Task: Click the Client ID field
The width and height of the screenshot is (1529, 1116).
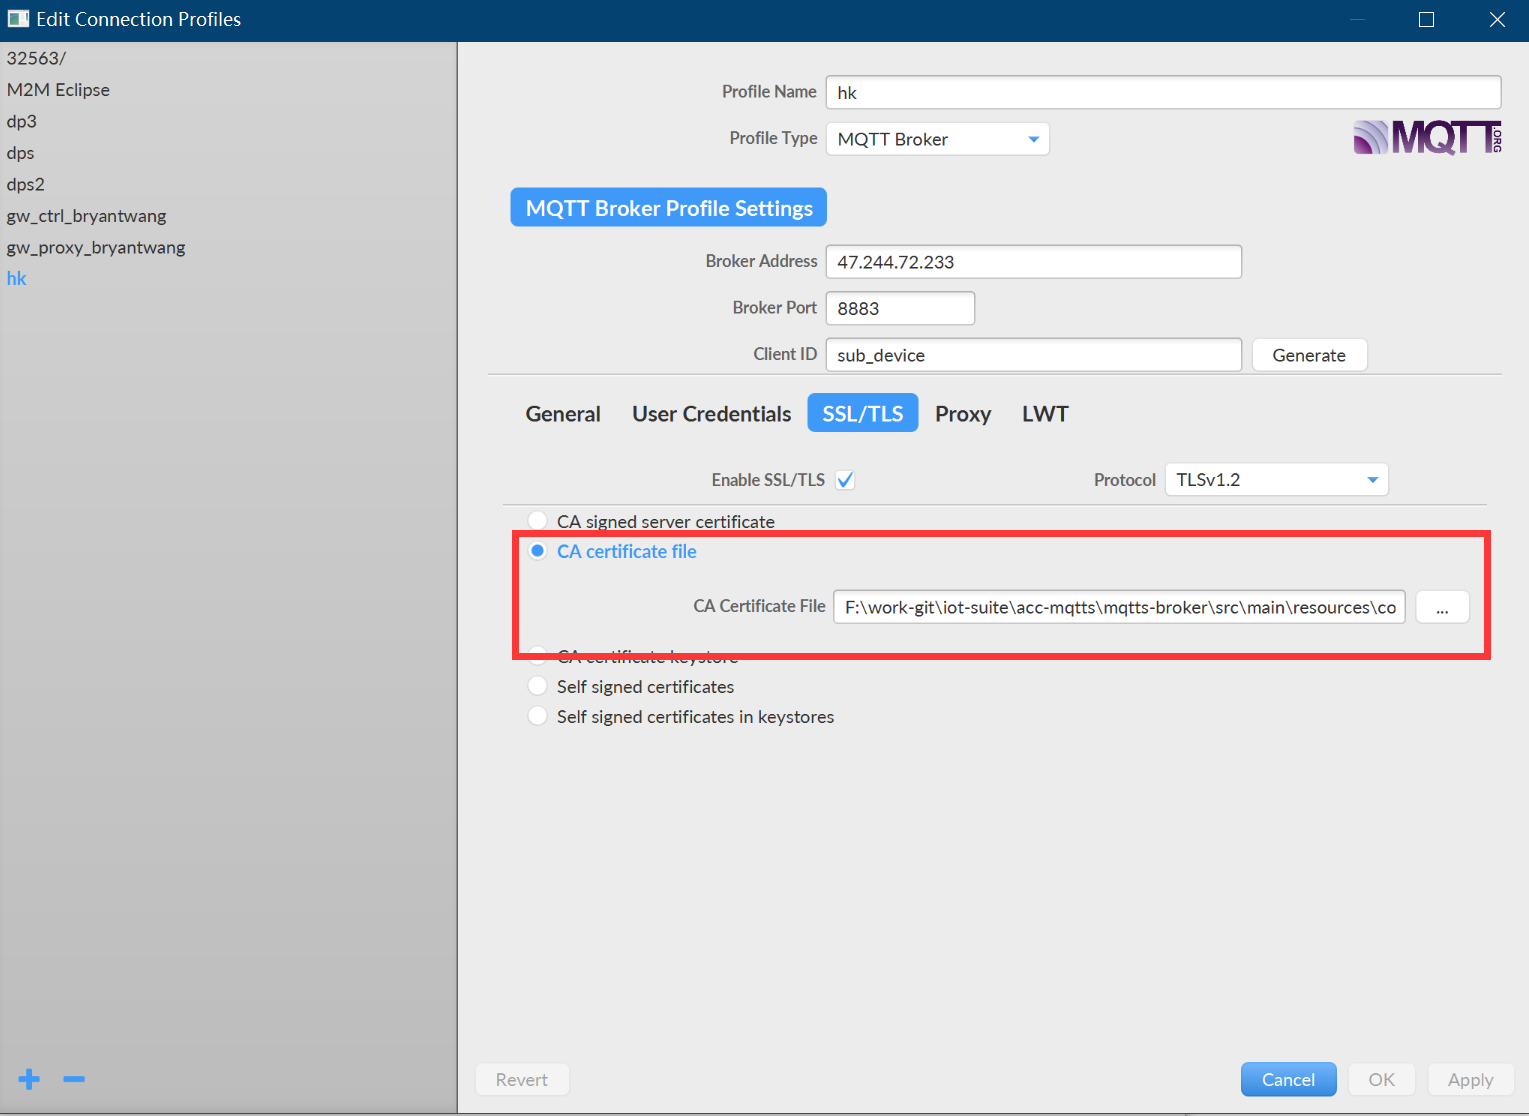Action: (1034, 355)
